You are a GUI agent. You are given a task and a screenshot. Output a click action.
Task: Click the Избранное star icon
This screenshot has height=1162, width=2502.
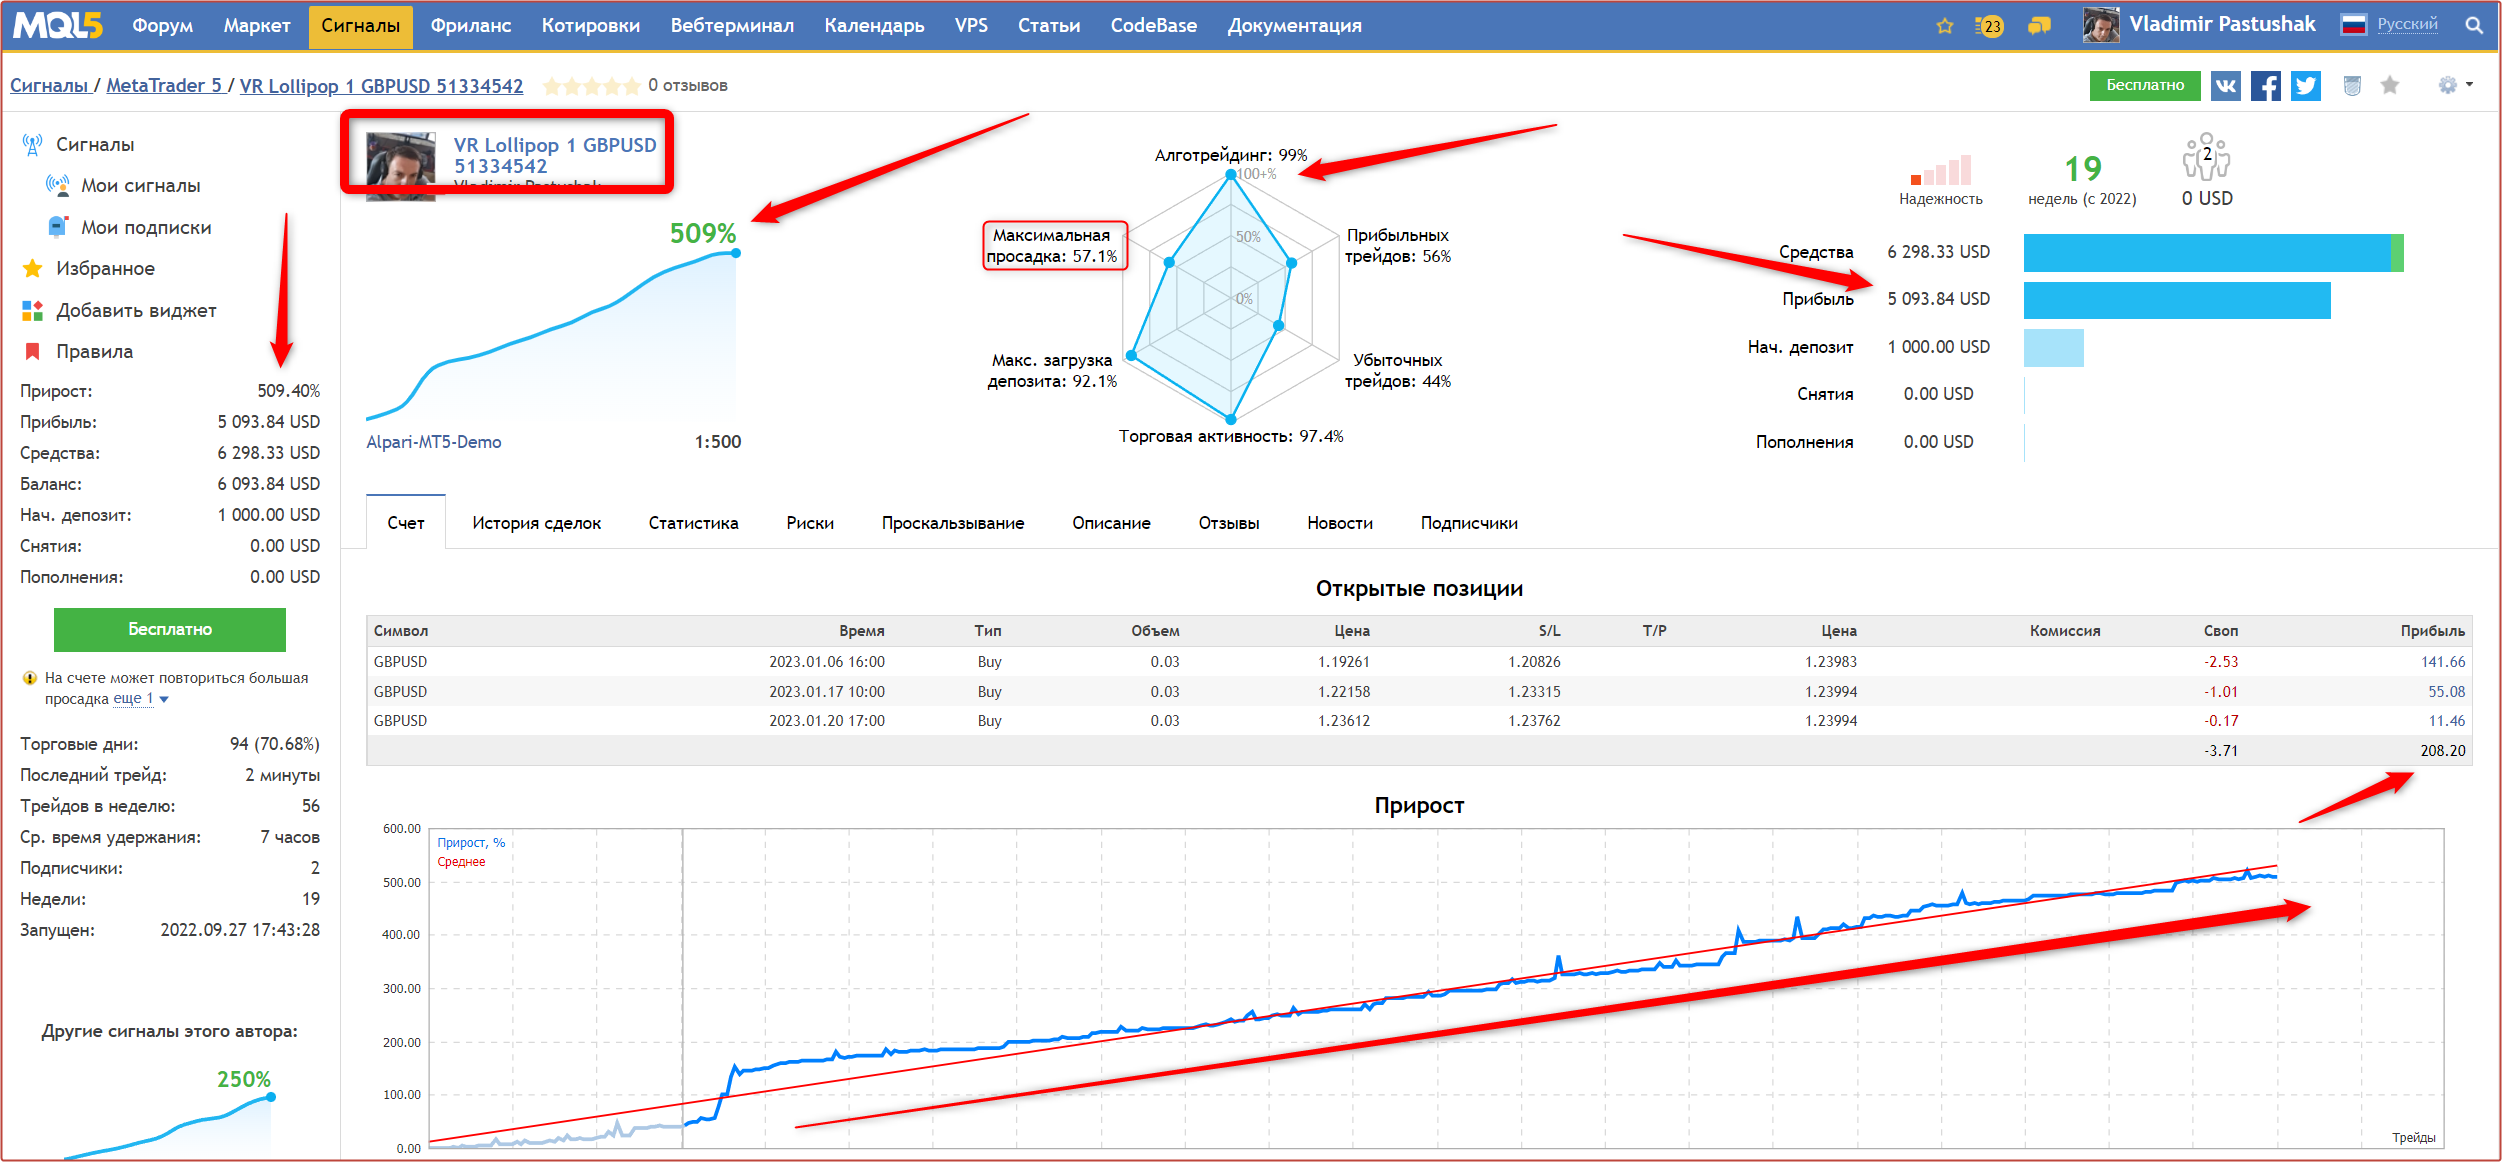coord(32,268)
